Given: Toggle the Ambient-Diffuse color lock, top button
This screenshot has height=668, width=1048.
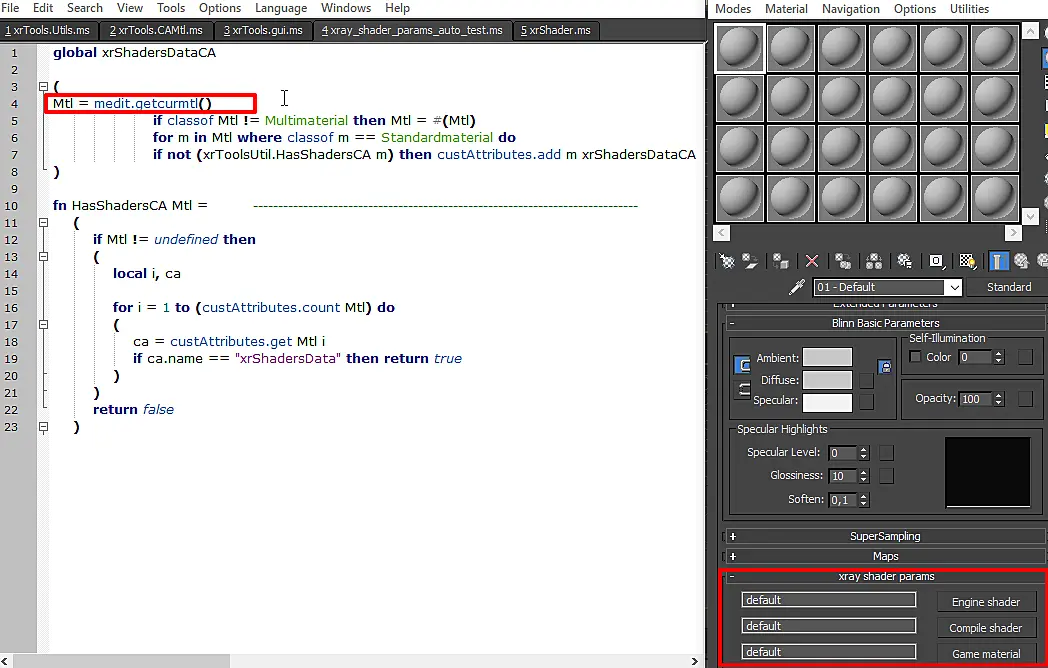Looking at the screenshot, I should [743, 364].
